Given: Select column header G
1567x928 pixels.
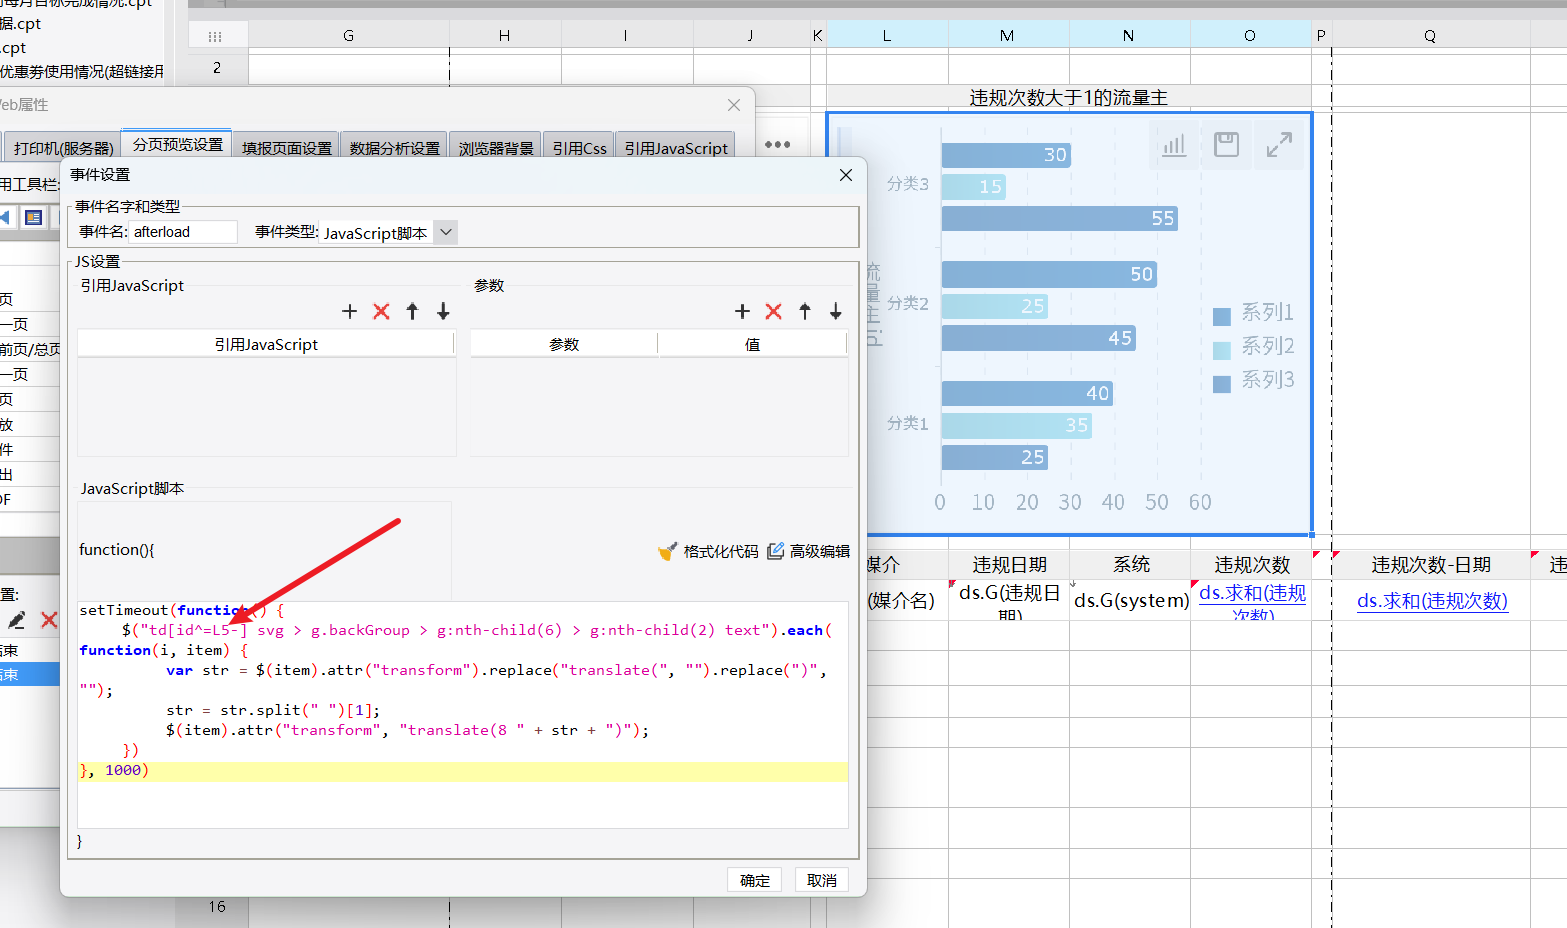Looking at the screenshot, I should tap(348, 36).
